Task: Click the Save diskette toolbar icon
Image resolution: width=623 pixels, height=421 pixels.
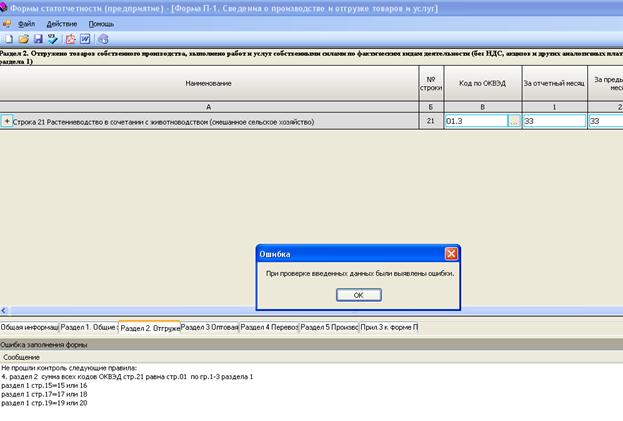Action: (x=37, y=39)
